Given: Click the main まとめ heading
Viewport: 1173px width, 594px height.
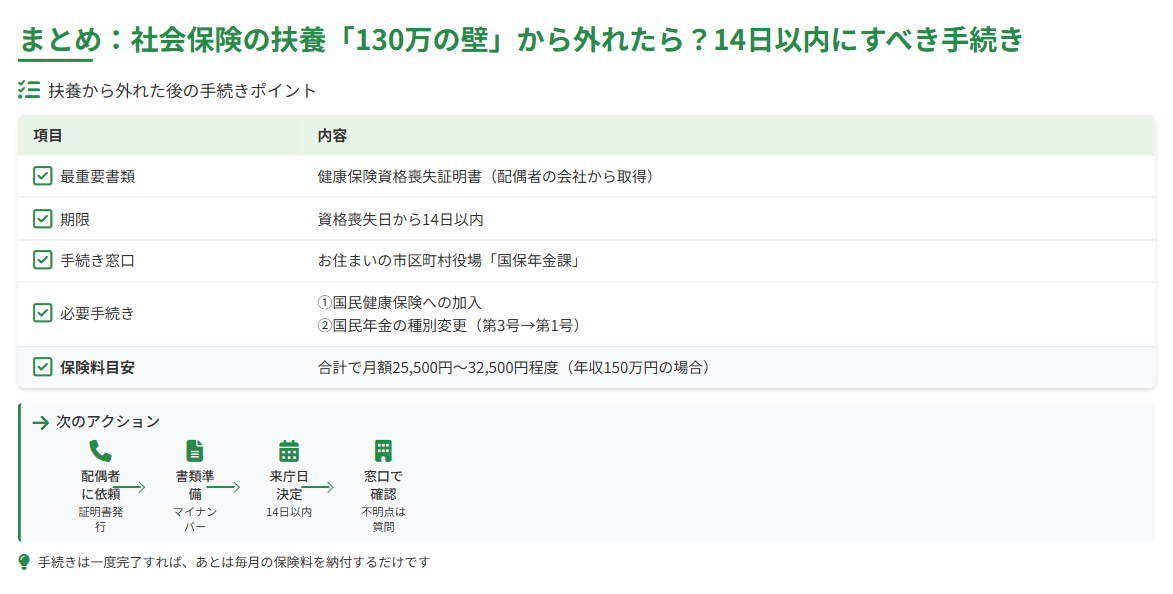Looking at the screenshot, I should (522, 40).
